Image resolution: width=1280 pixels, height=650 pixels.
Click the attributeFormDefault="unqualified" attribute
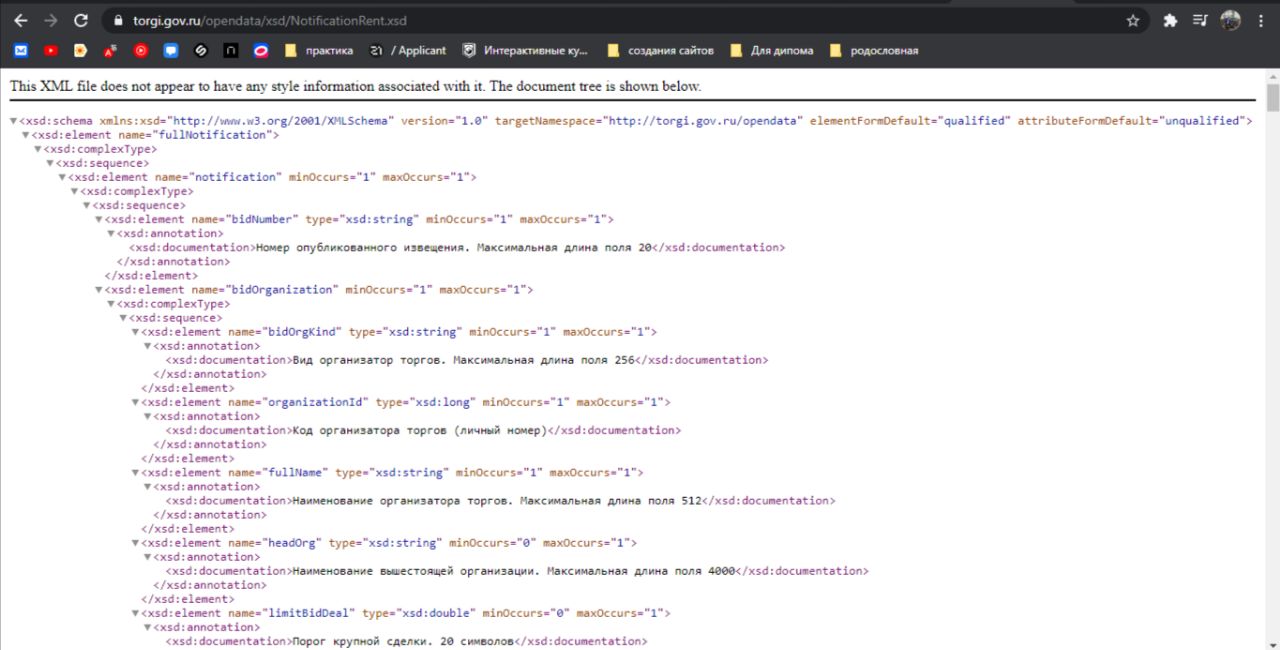tap(1131, 121)
